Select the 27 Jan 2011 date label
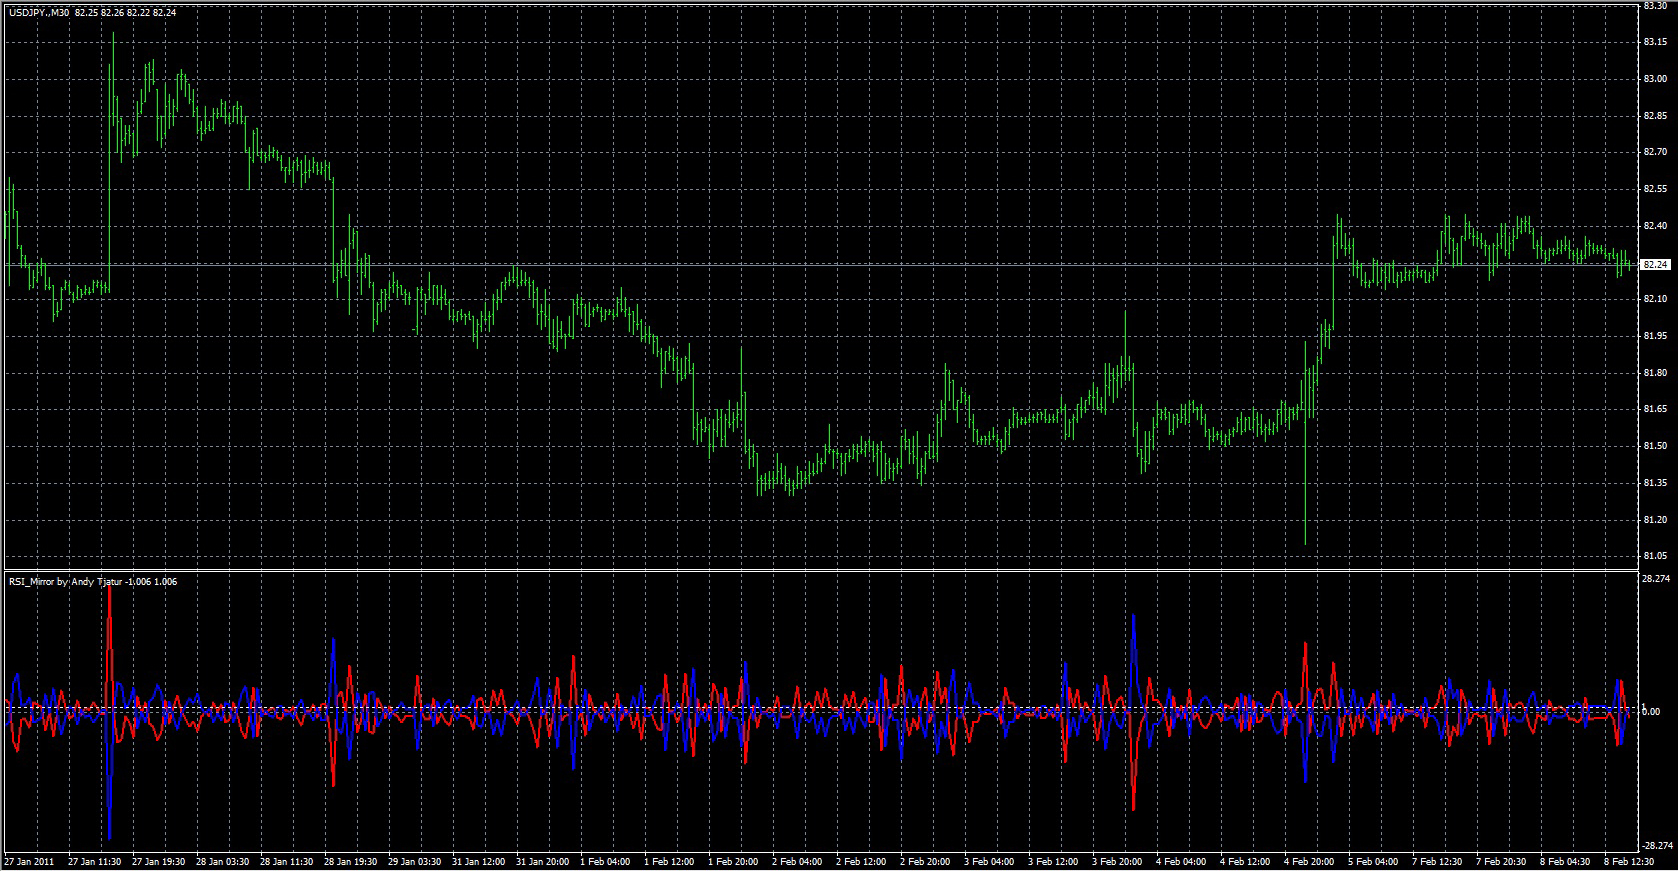 [x=30, y=861]
